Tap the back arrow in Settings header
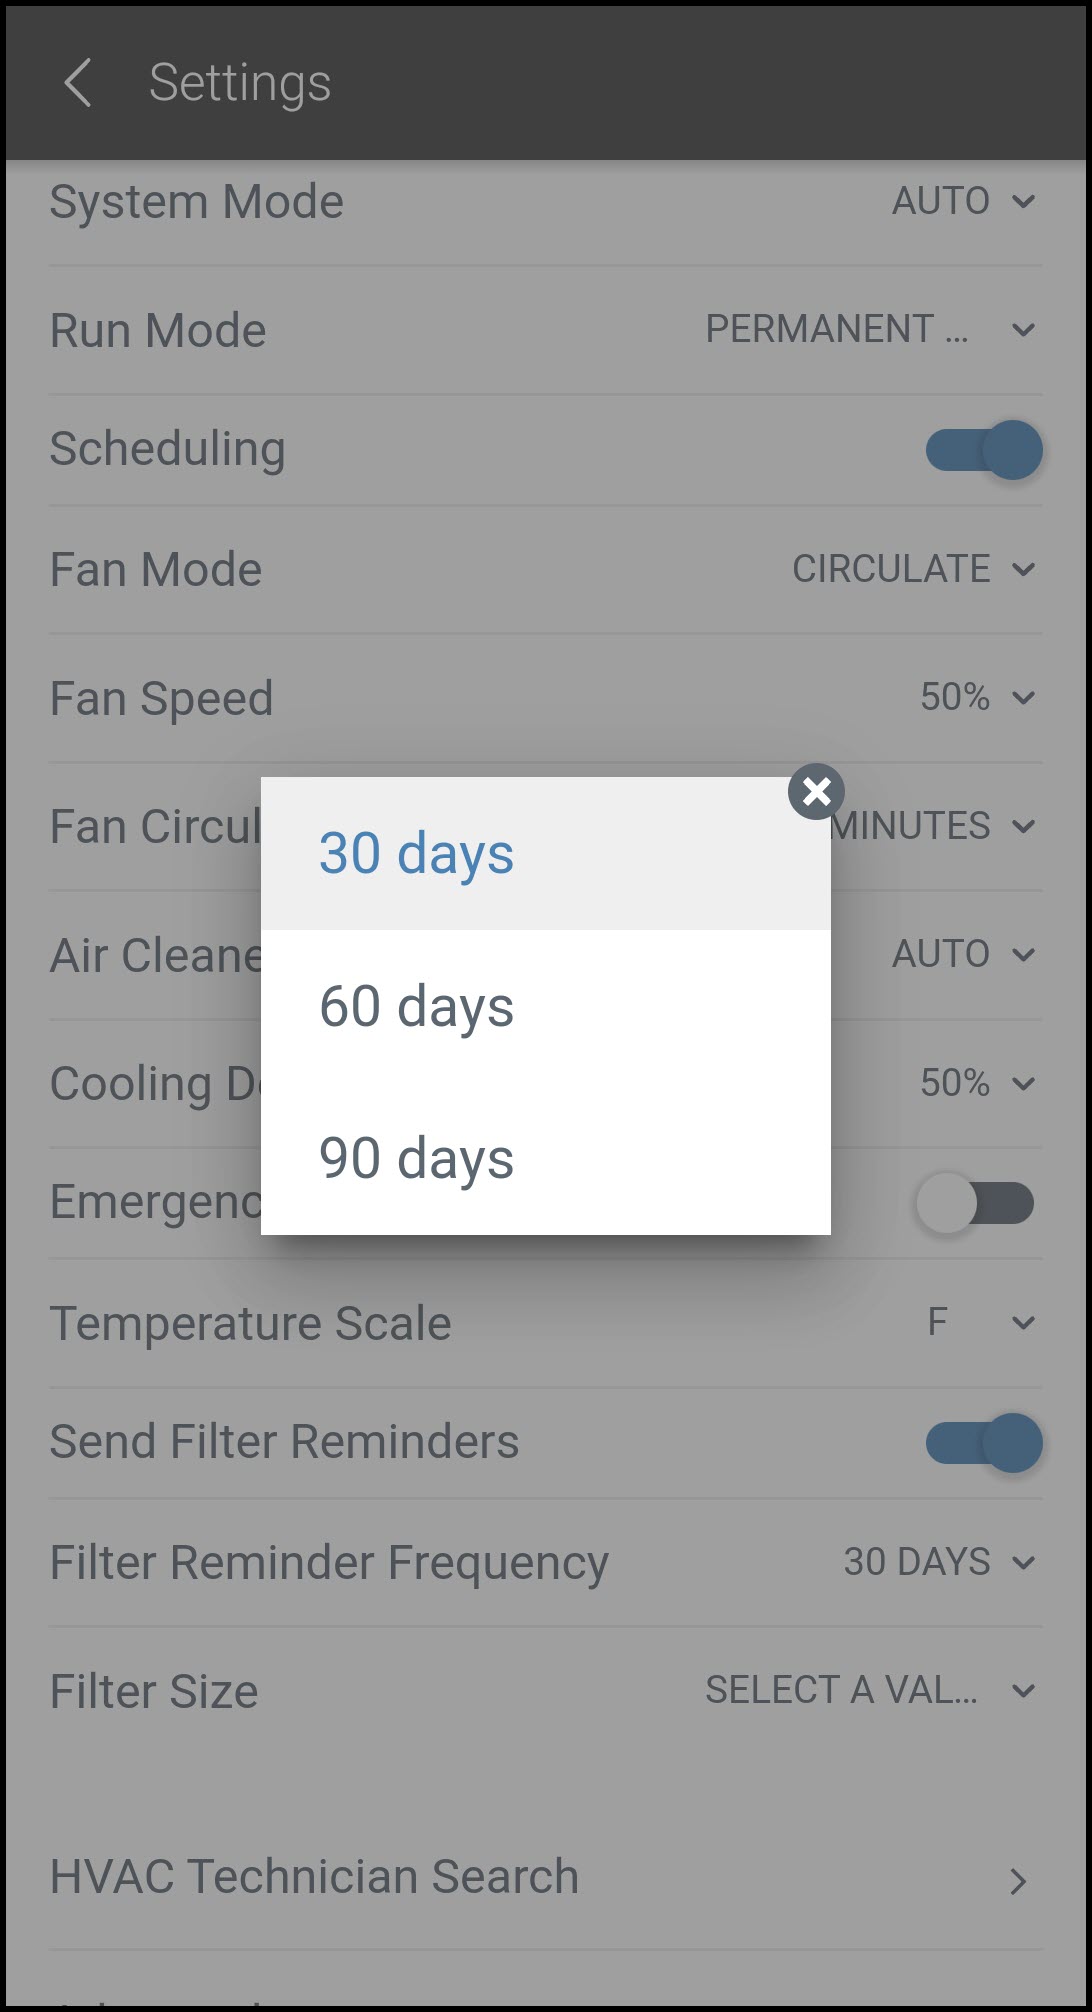The image size is (1092, 2012). 78,83
